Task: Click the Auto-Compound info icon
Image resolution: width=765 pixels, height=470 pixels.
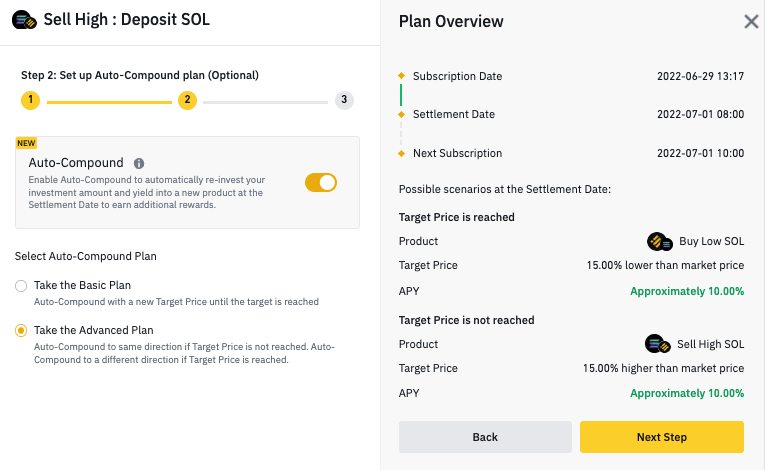Action: [x=139, y=163]
